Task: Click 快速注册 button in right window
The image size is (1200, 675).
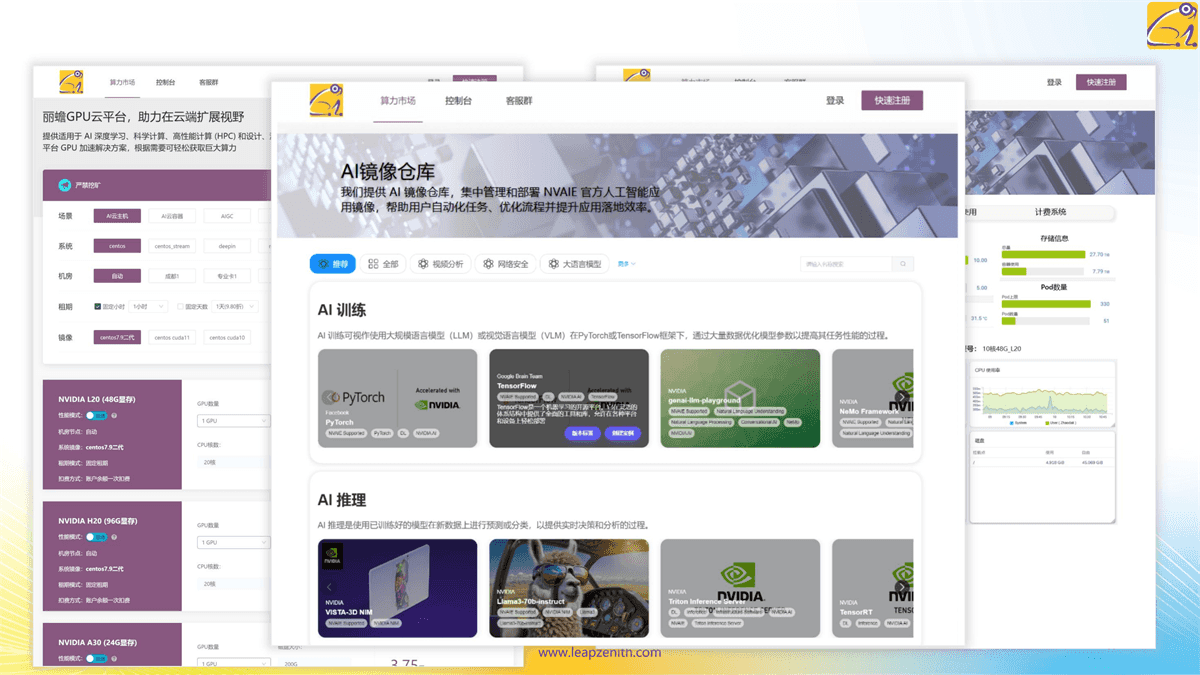Action: [x=1101, y=82]
